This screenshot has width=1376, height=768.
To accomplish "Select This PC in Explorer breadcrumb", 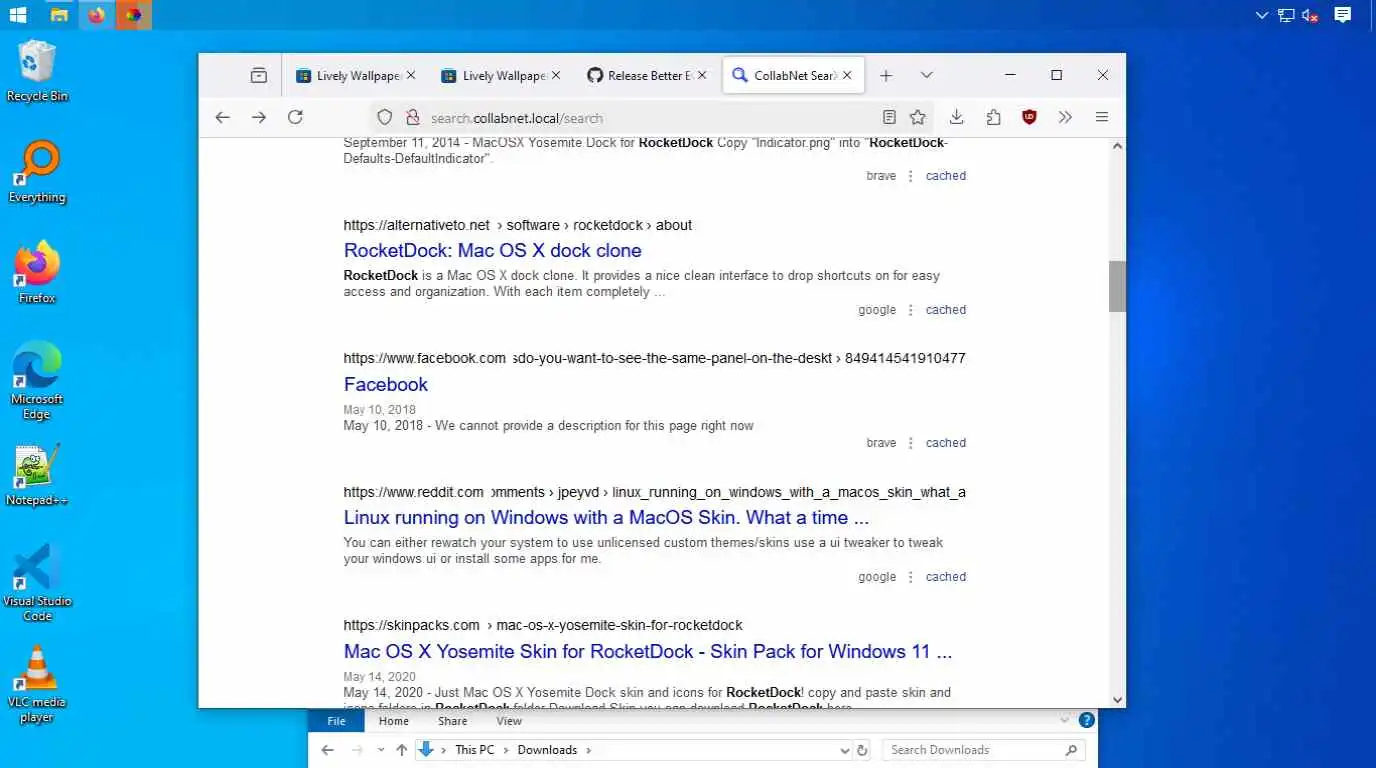I will point(475,750).
